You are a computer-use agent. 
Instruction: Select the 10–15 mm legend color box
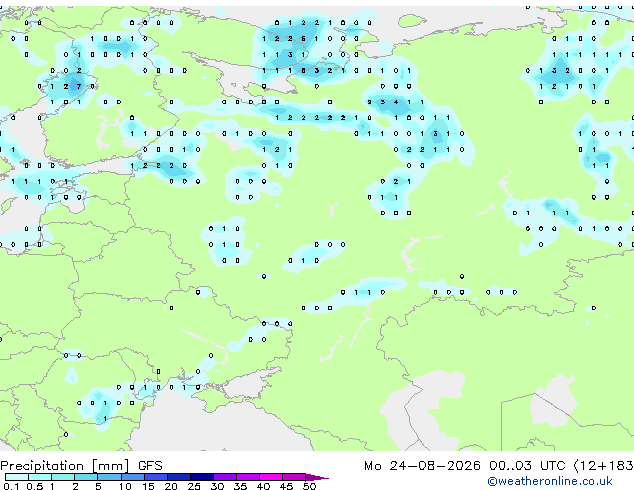[133, 477]
